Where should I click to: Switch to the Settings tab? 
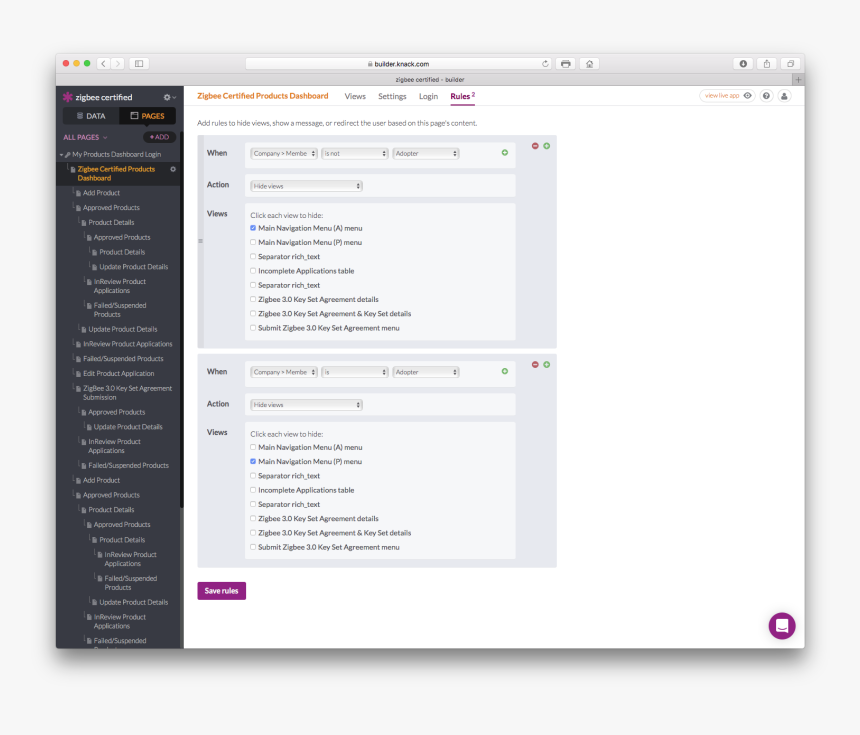392,97
